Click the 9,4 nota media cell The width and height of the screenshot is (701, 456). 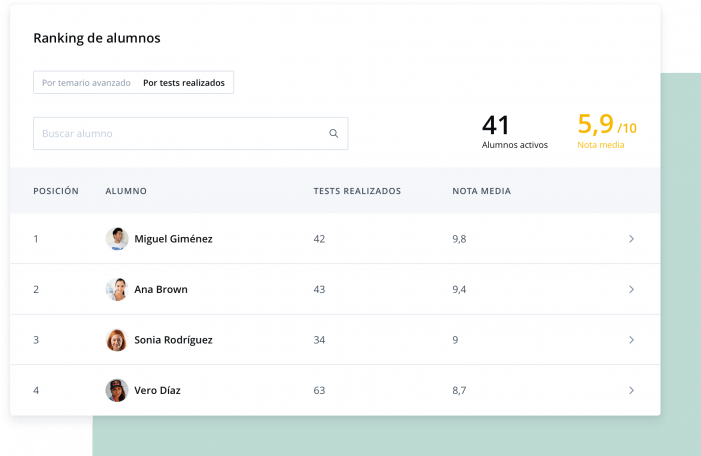459,289
